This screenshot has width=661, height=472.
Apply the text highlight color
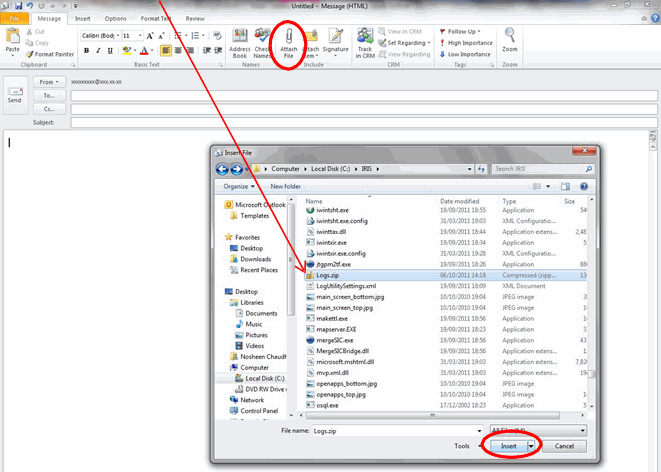[x=126, y=51]
